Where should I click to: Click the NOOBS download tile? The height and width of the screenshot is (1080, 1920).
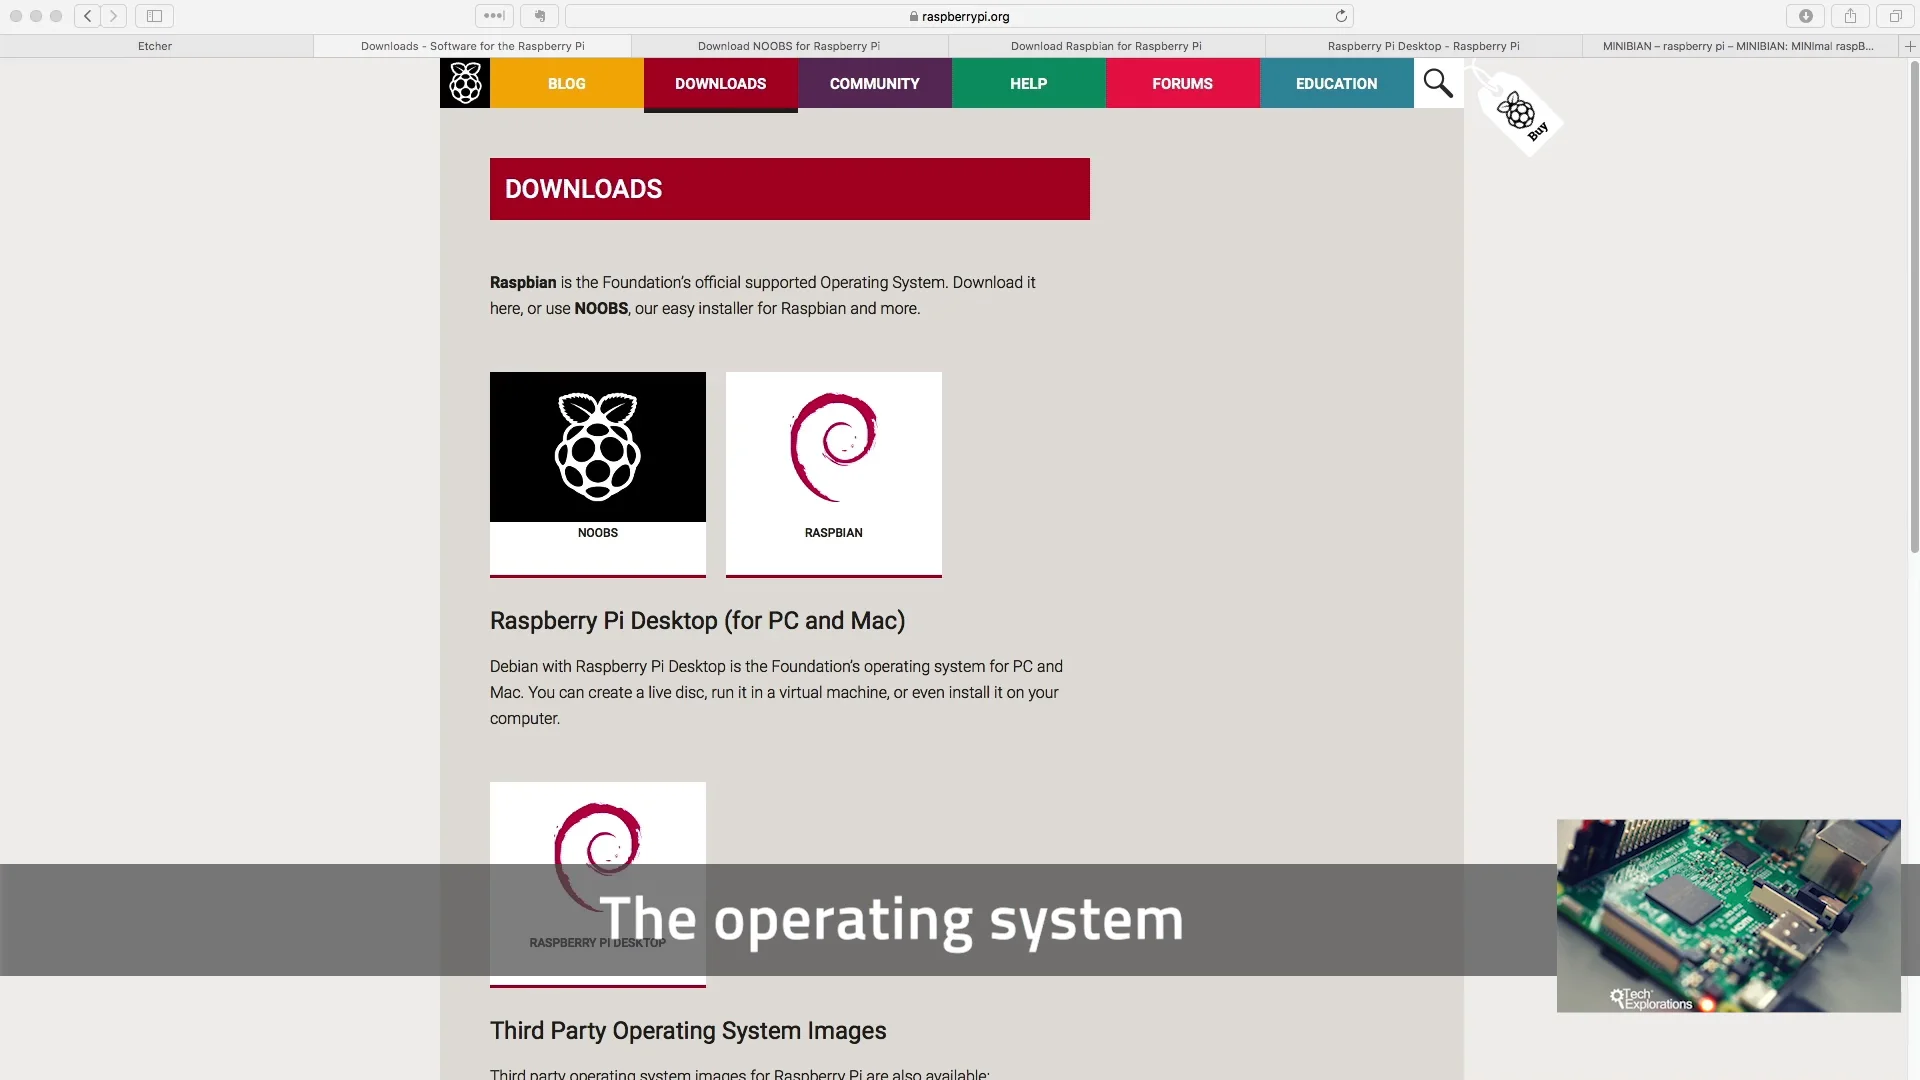pos(598,473)
